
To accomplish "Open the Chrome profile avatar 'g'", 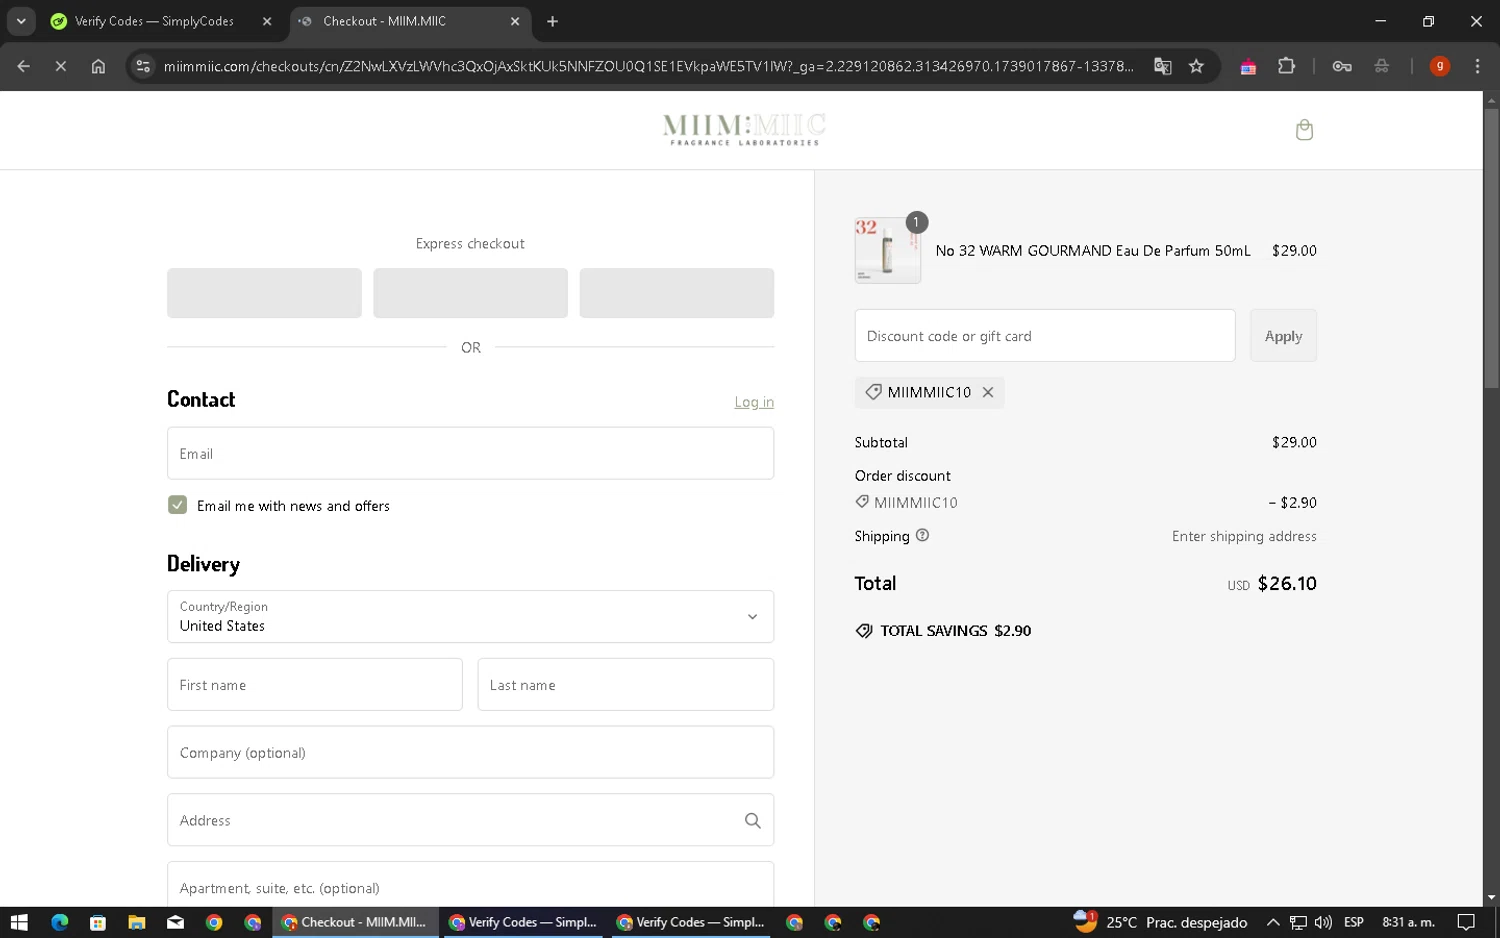I will coord(1440,66).
